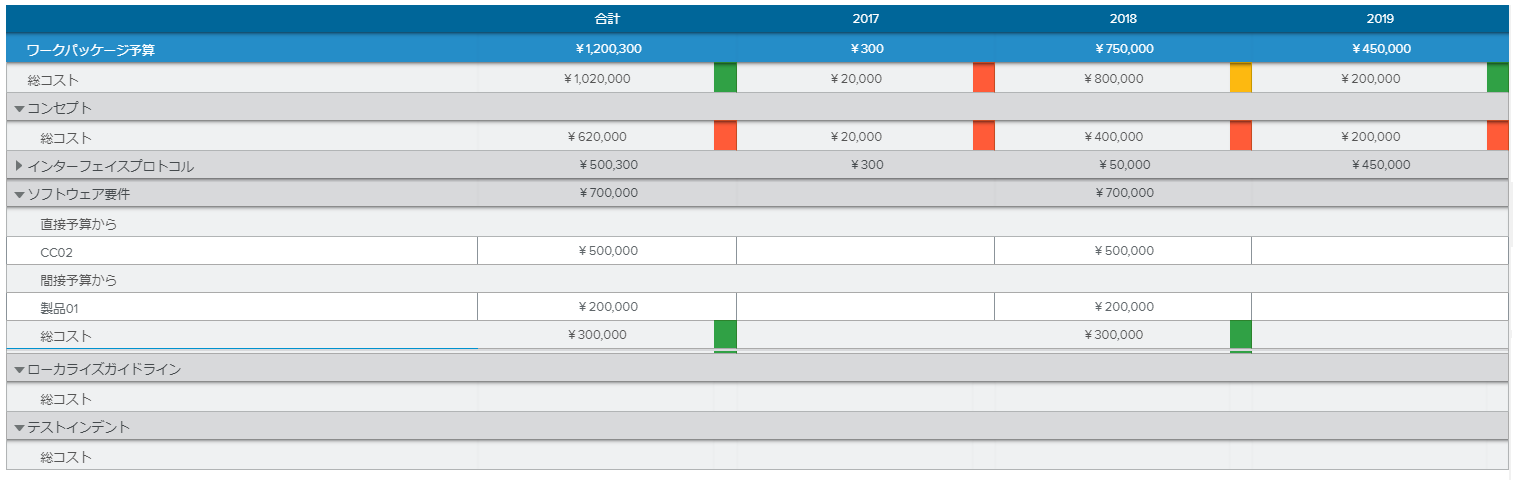Click green status indicator beside ¥1,020,000 total
Image resolution: width=1517 pixels, height=480 pixels.
(x=725, y=78)
